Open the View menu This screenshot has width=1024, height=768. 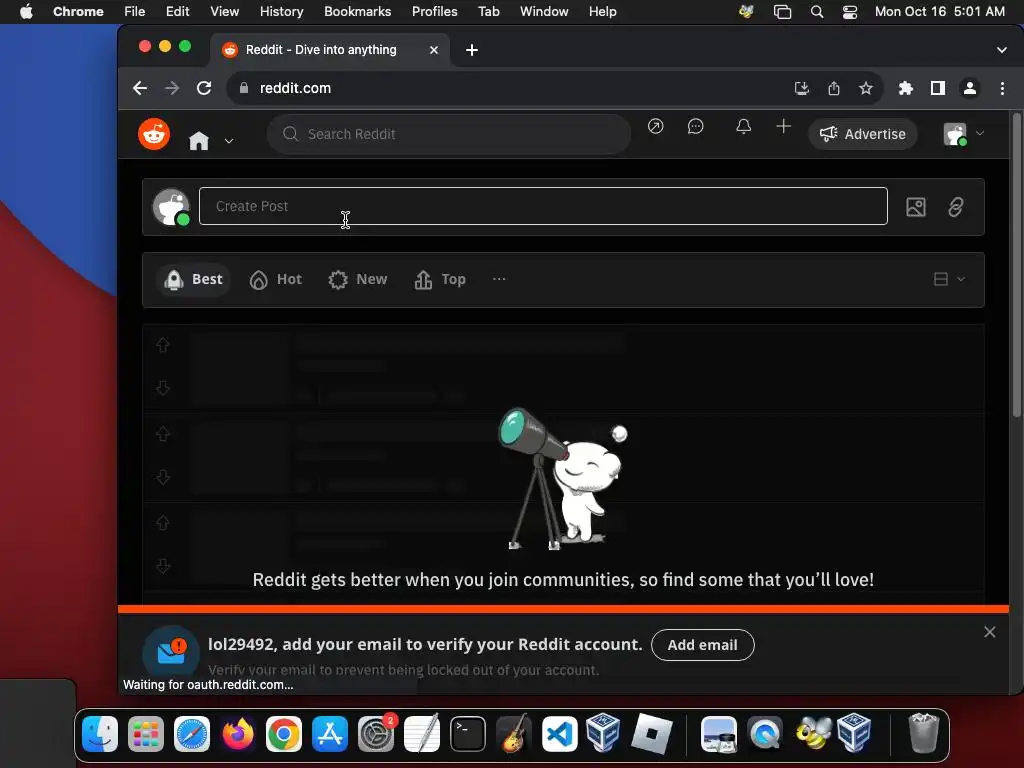pyautogui.click(x=225, y=12)
